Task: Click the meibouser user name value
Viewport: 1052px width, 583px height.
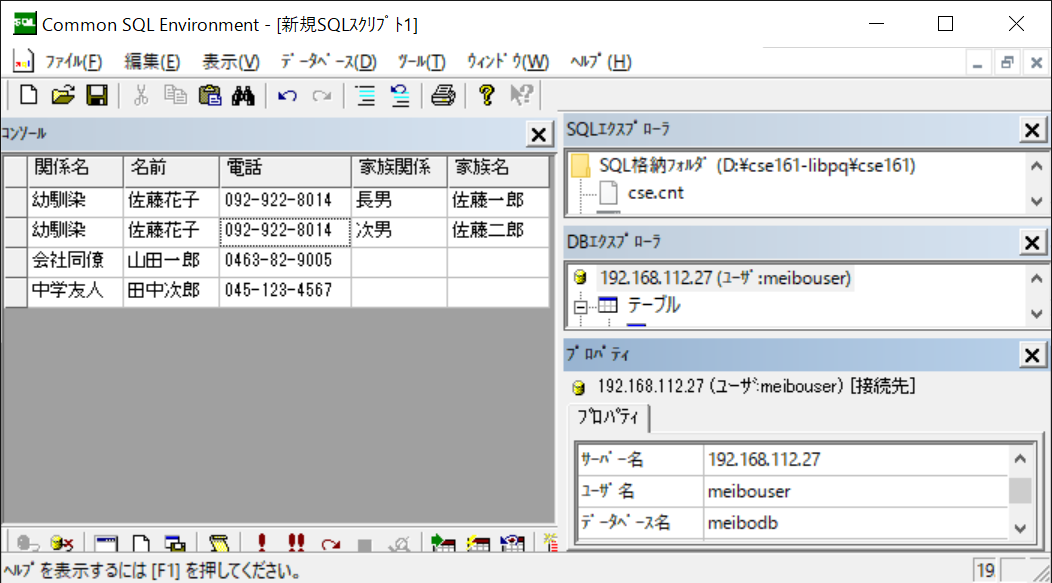Action: 856,492
